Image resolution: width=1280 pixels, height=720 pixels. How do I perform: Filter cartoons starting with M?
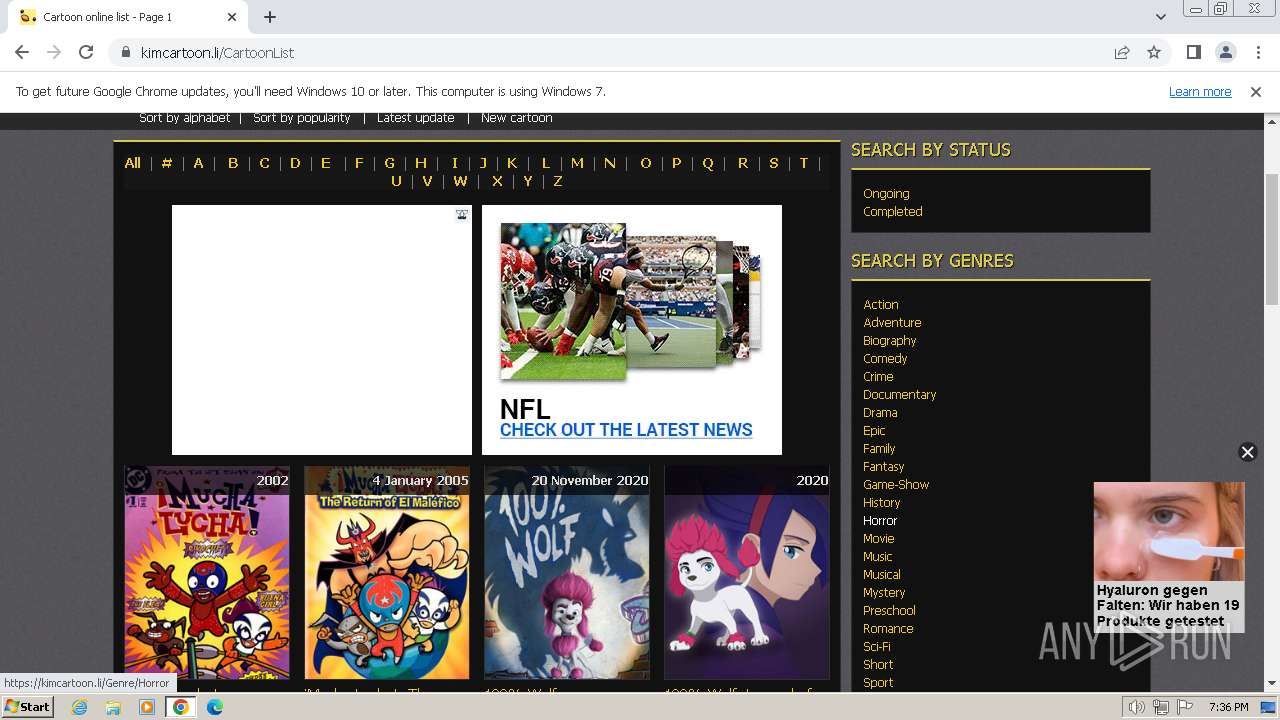pos(577,163)
